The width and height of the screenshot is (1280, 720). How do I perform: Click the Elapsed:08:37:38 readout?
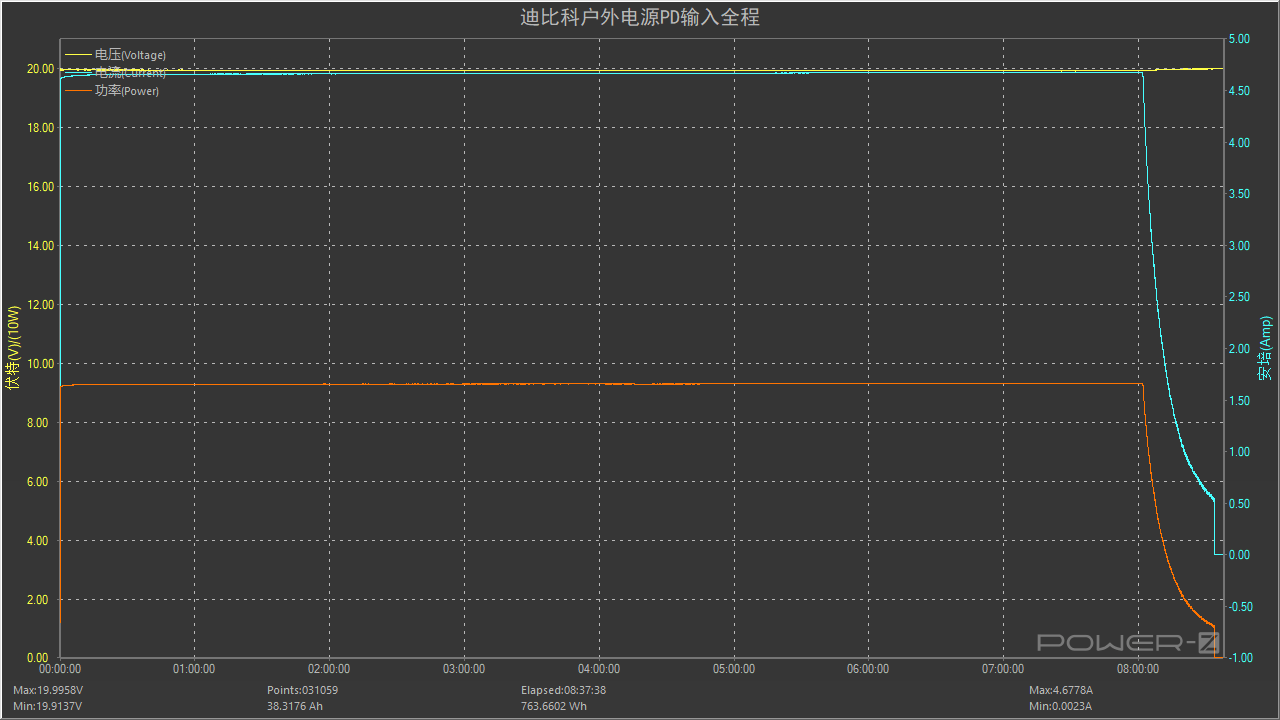coord(564,690)
